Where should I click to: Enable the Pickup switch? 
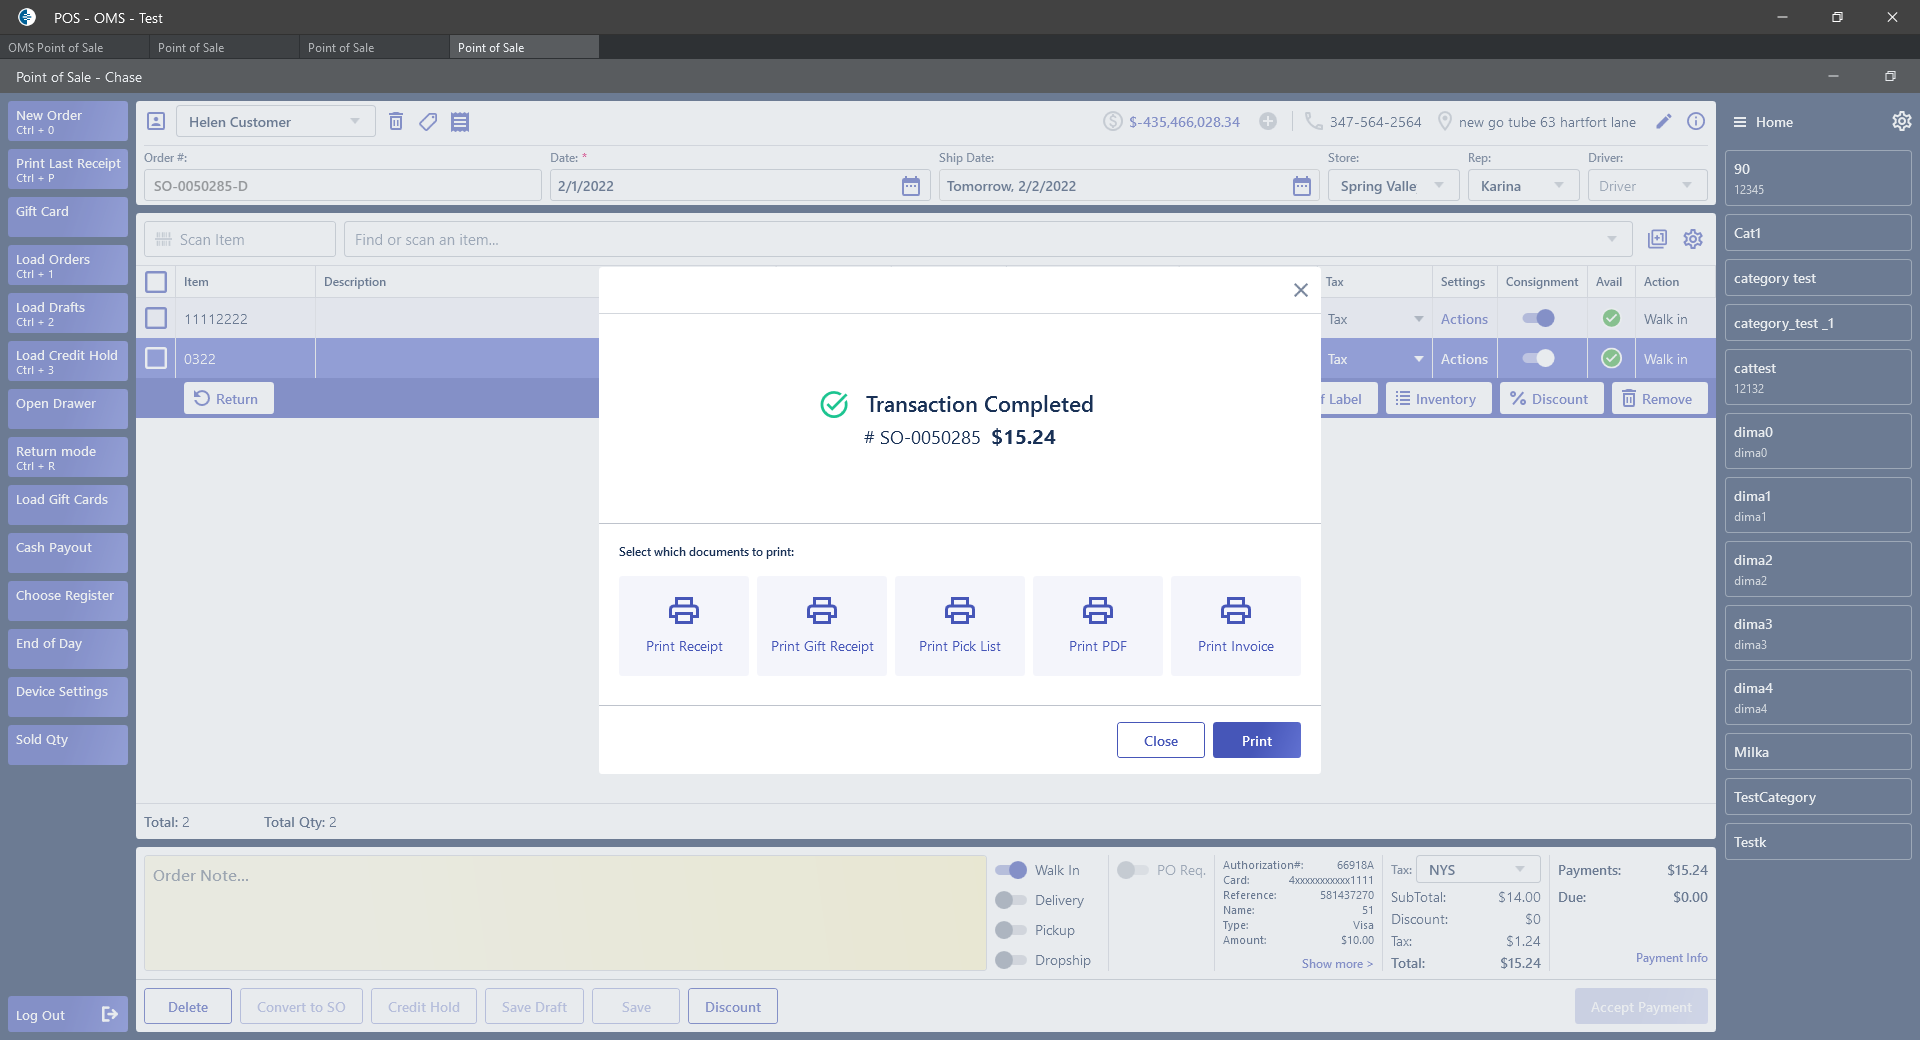click(x=1011, y=930)
